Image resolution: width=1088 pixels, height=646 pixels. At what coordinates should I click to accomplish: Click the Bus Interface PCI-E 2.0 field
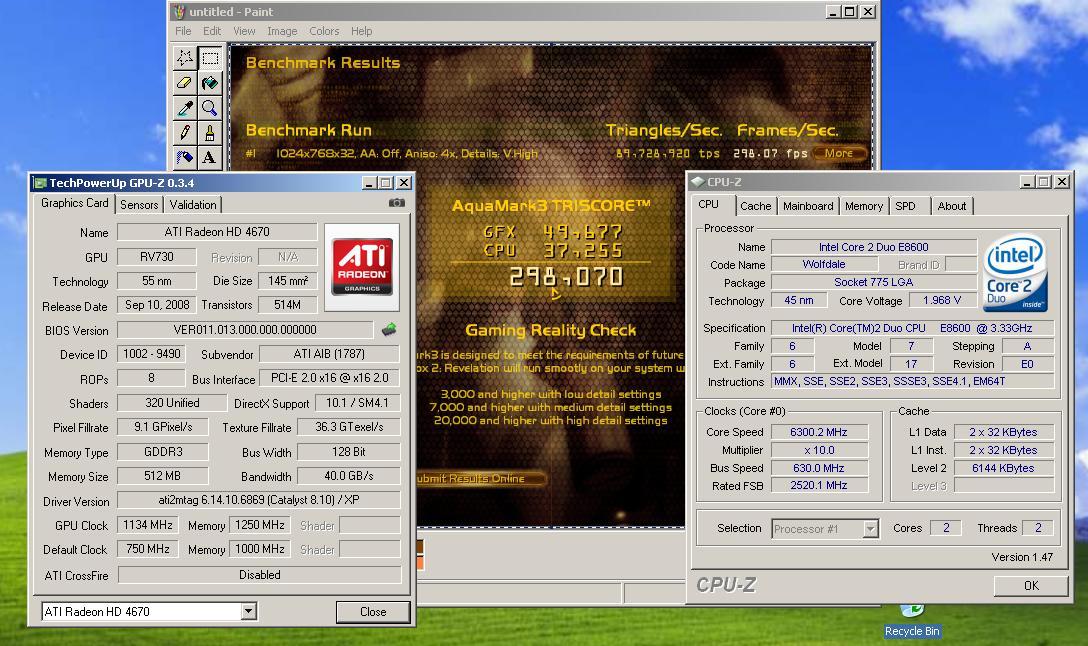point(330,378)
